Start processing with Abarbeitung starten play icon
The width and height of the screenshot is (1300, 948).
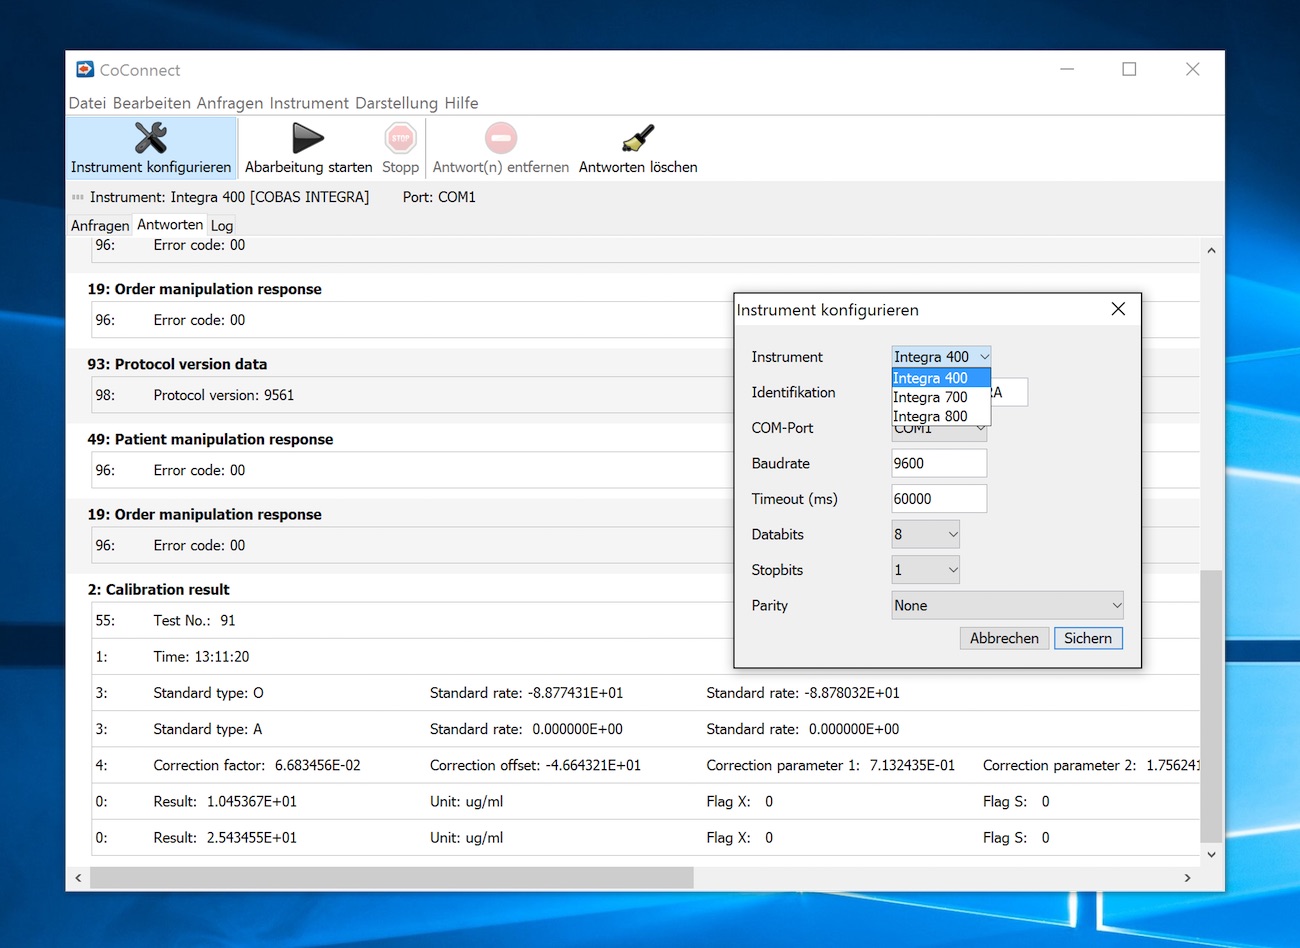click(x=308, y=138)
